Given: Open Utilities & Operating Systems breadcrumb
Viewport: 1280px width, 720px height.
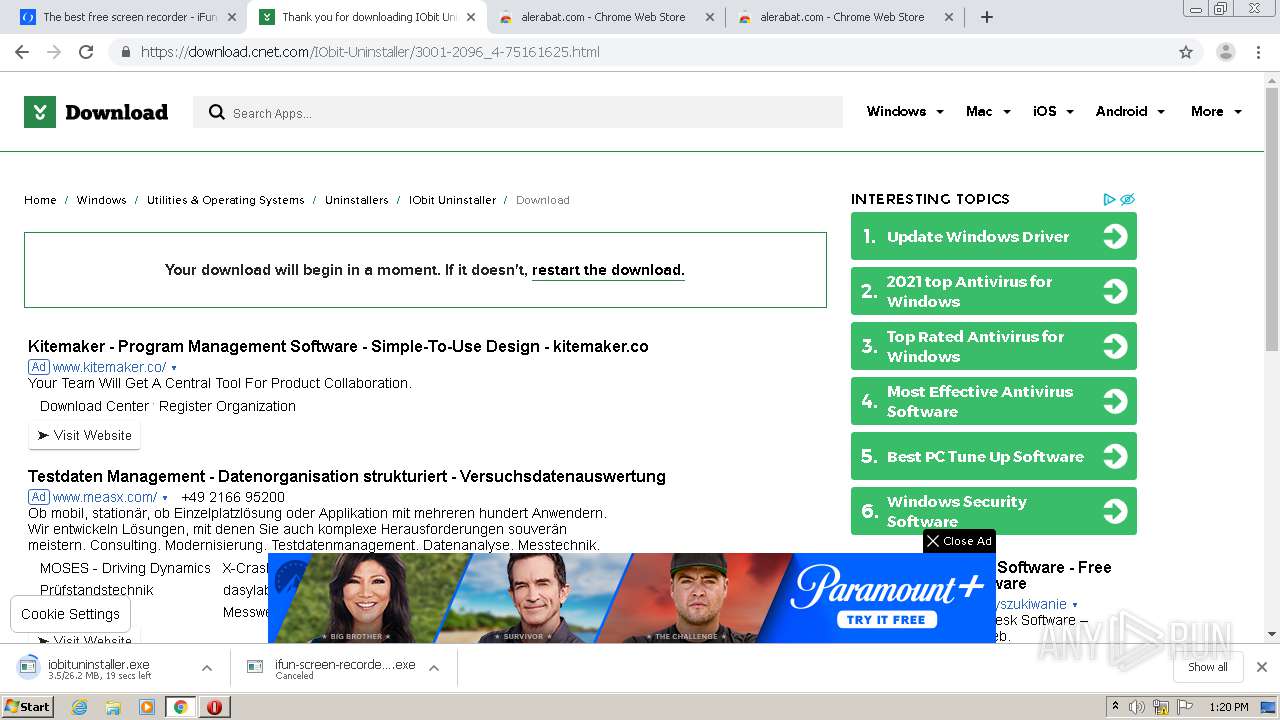Looking at the screenshot, I should coord(225,200).
